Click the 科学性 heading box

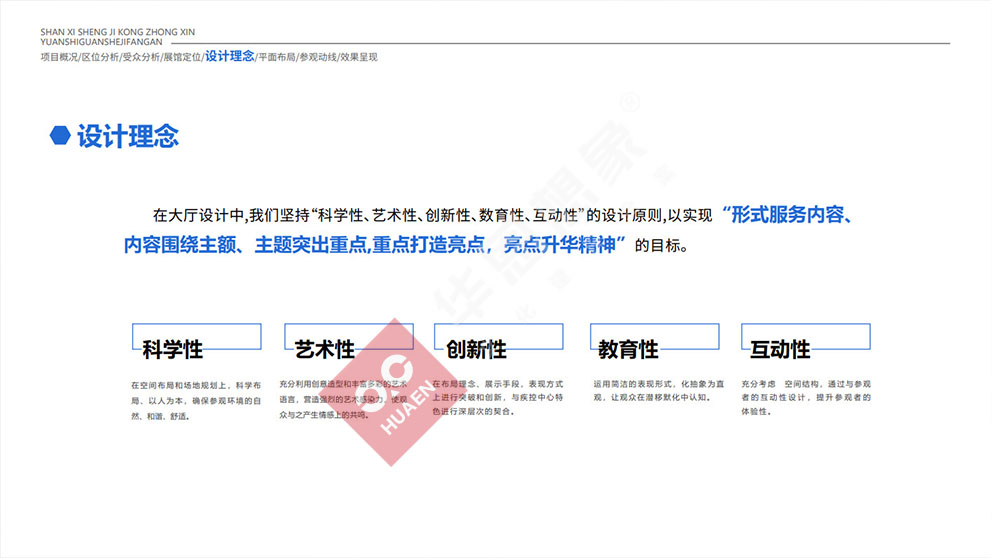tap(196, 337)
